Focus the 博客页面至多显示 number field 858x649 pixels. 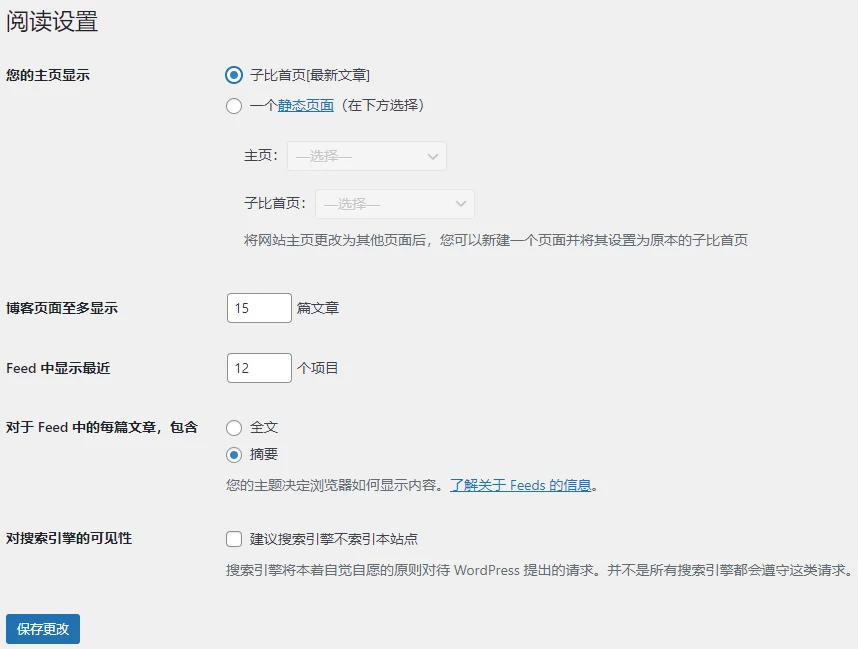(259, 308)
